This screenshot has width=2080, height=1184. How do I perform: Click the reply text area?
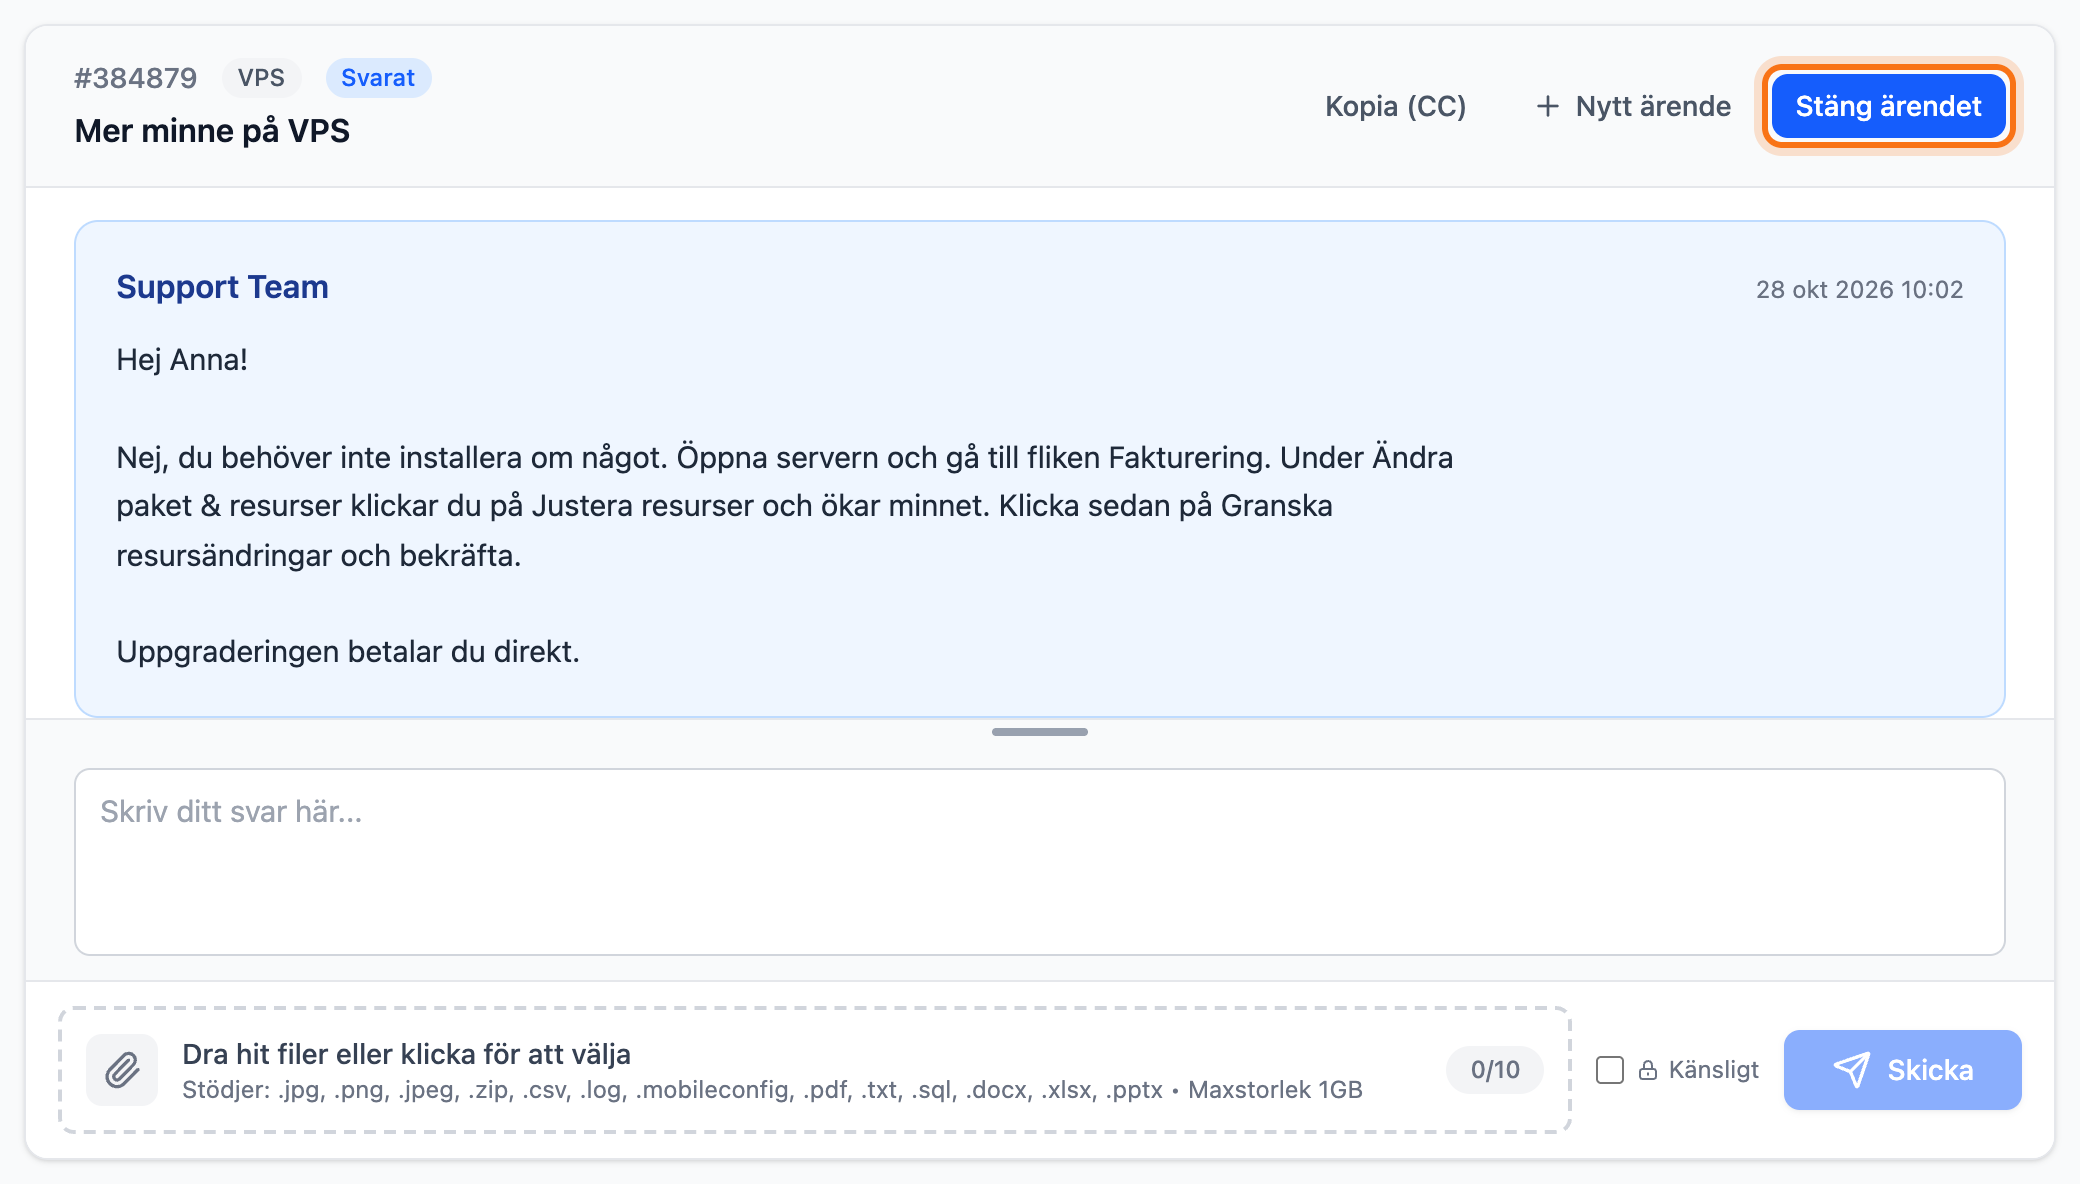[1040, 862]
